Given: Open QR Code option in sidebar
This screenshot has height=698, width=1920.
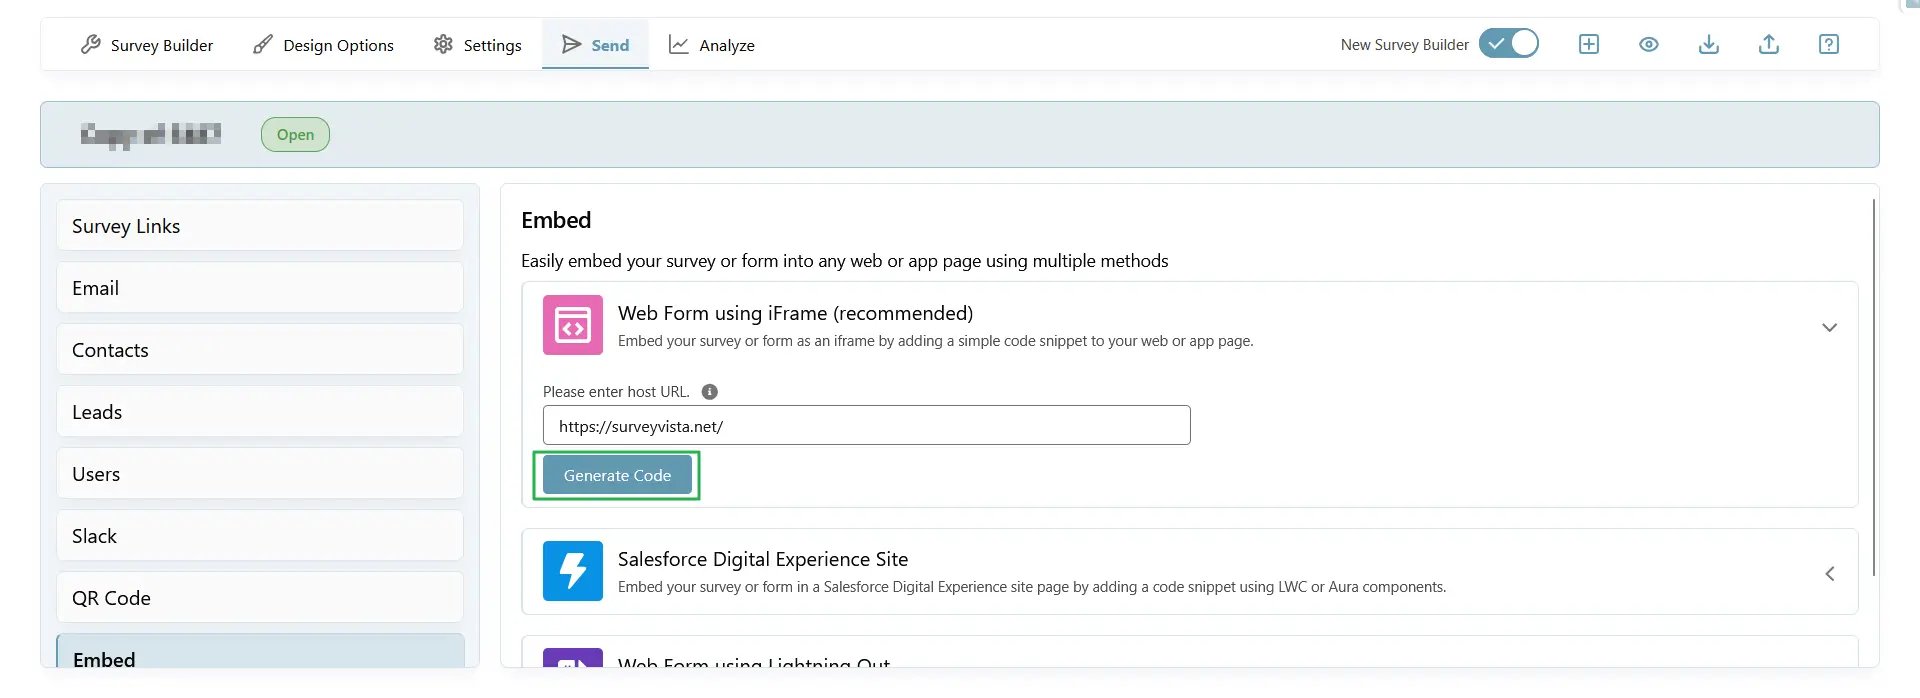Looking at the screenshot, I should (x=260, y=598).
